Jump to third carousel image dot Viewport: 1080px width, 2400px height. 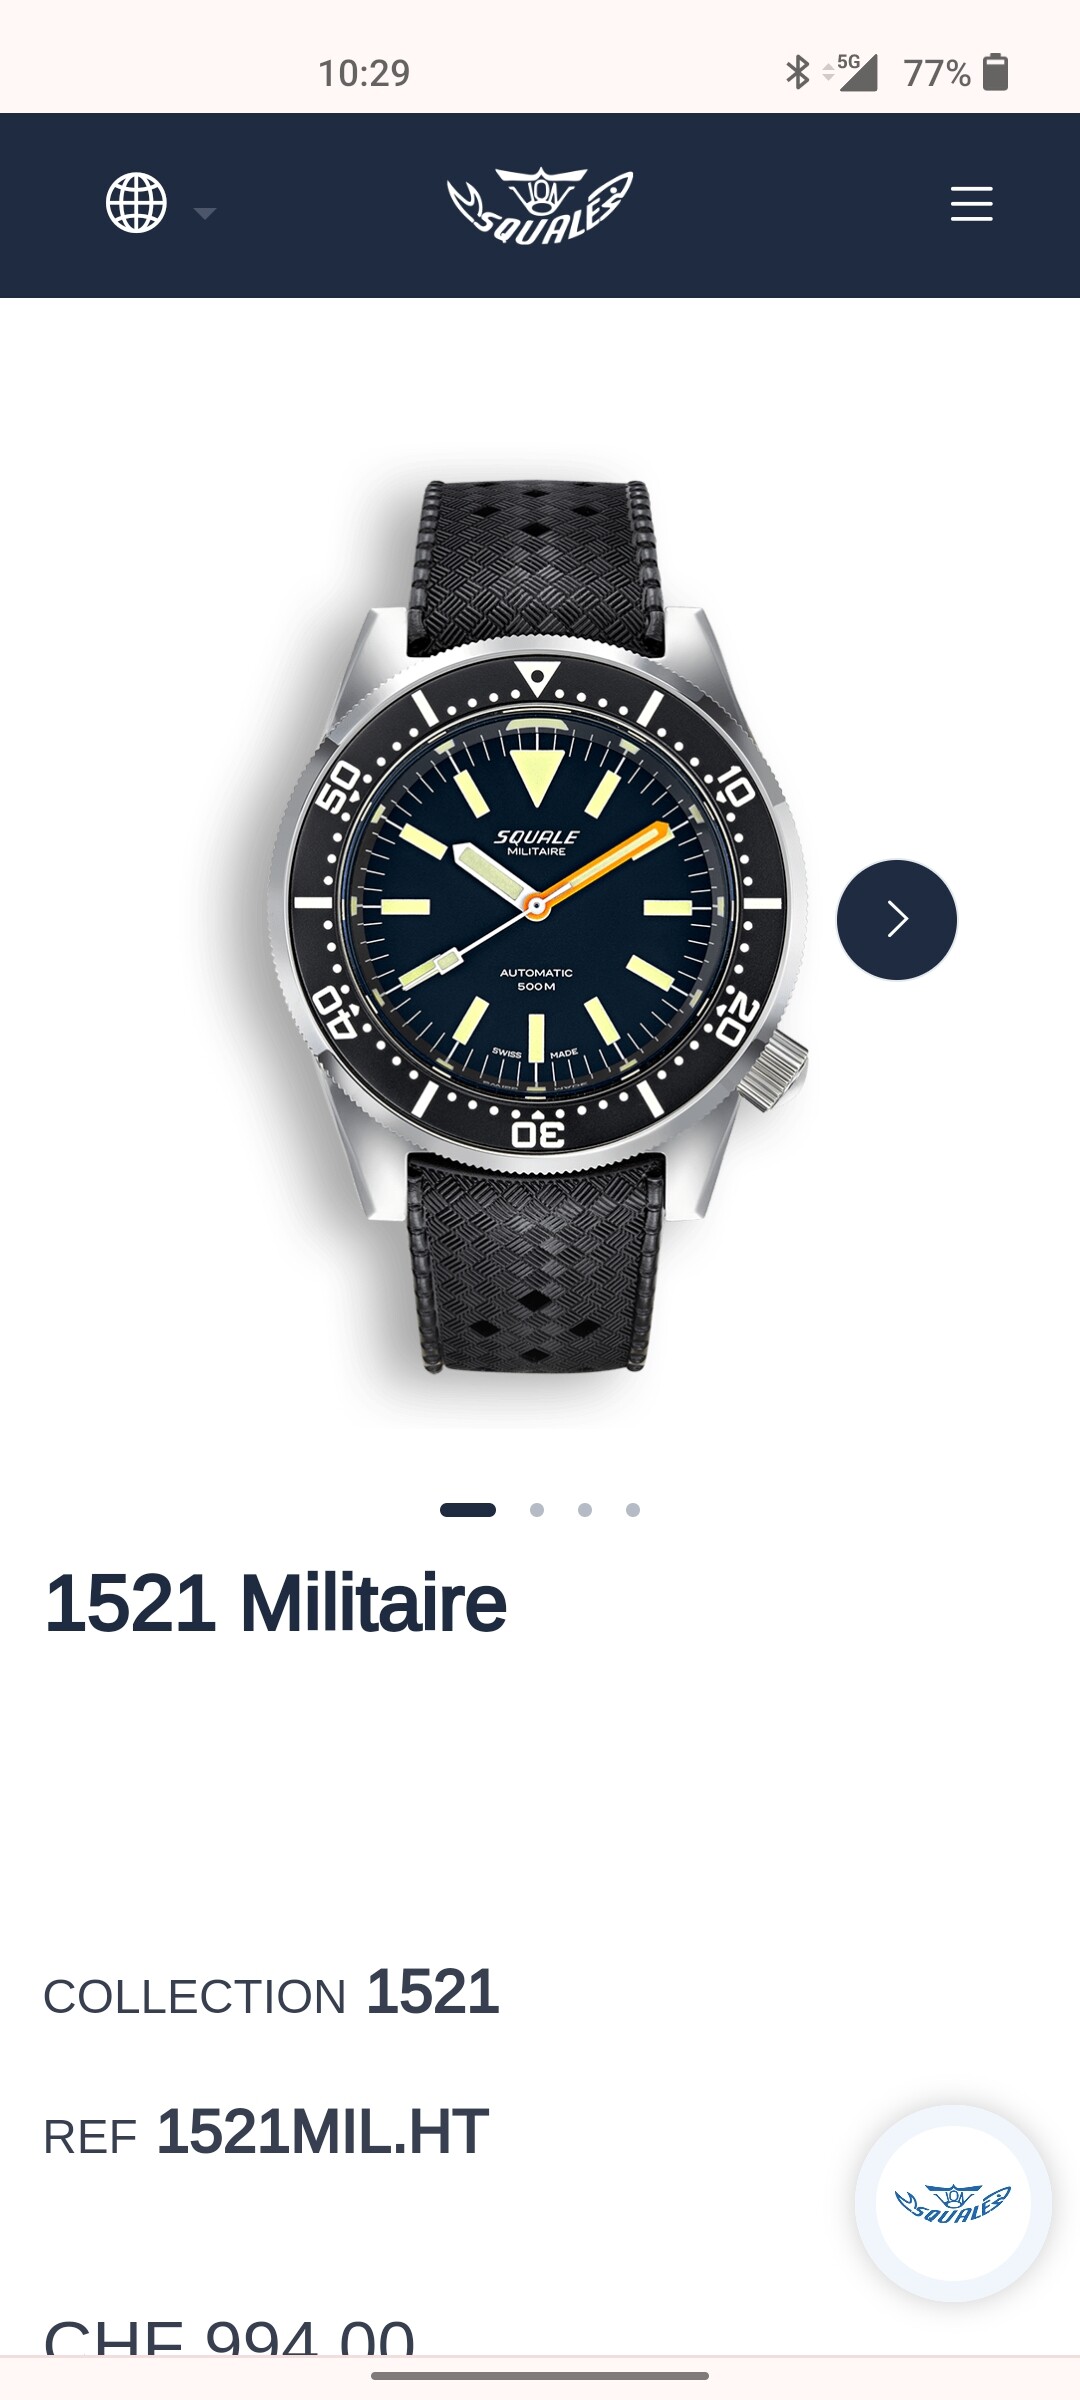(585, 1510)
